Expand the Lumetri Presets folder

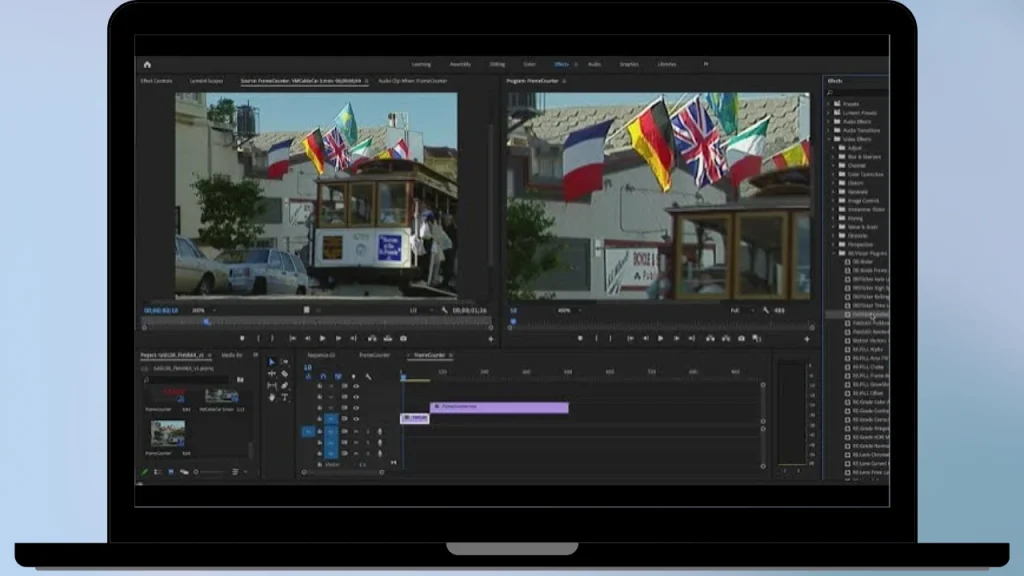coord(829,113)
